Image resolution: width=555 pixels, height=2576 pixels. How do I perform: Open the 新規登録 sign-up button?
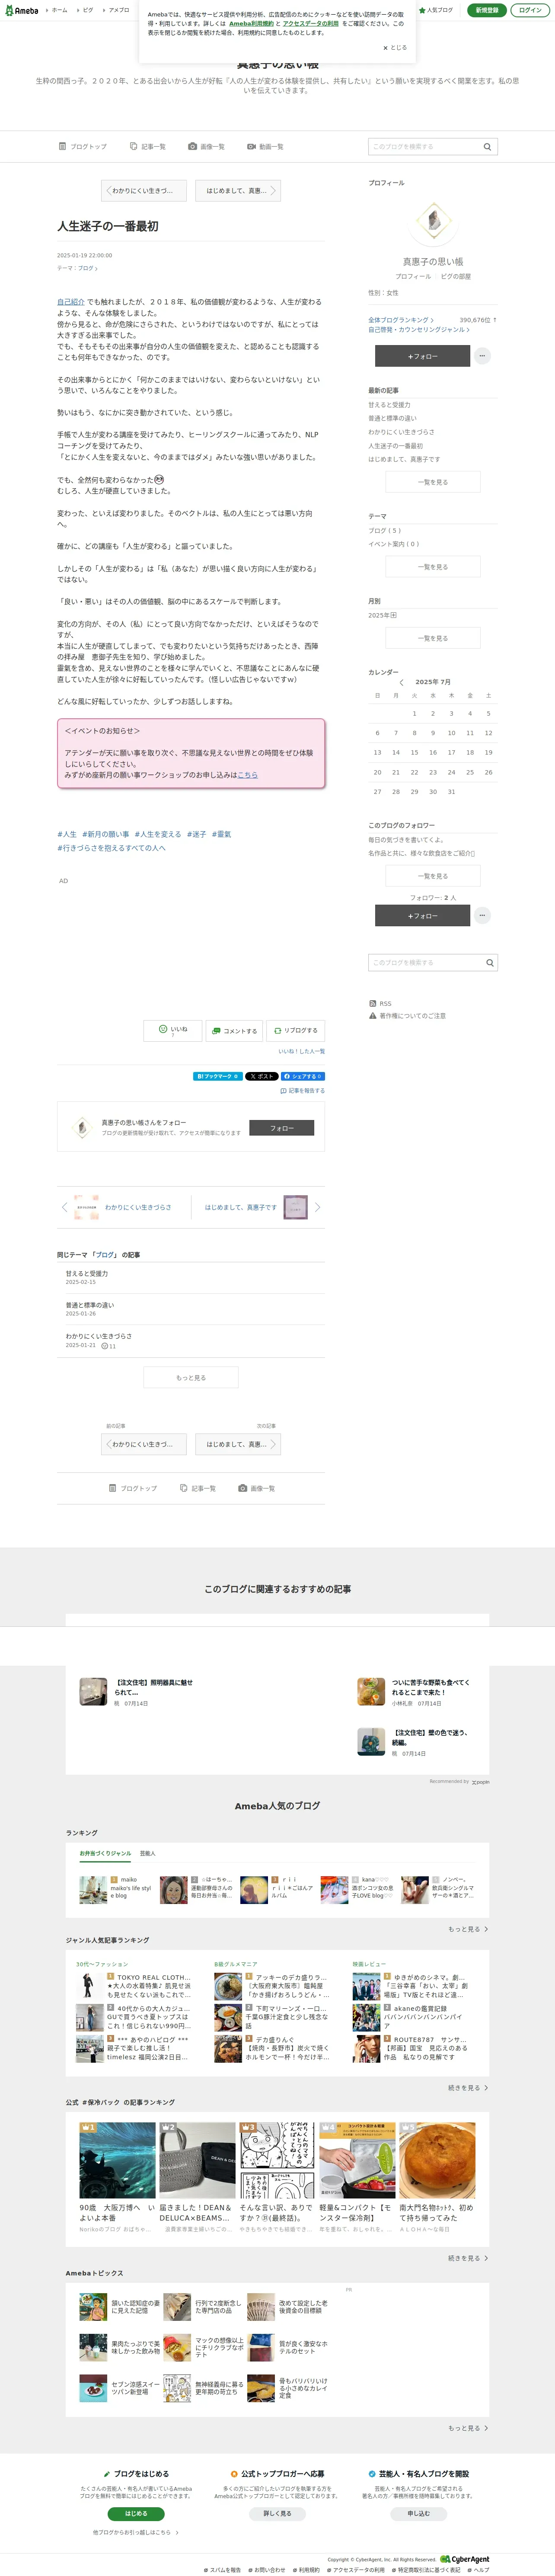487,10
